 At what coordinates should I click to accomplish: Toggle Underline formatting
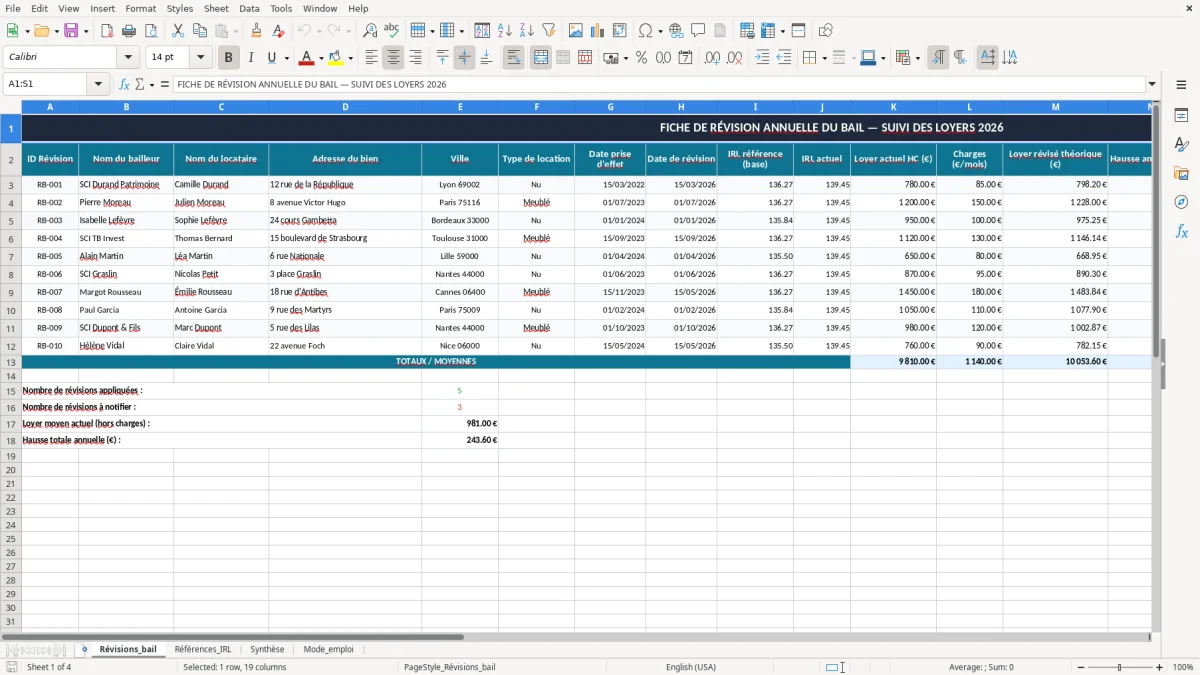[x=271, y=58]
